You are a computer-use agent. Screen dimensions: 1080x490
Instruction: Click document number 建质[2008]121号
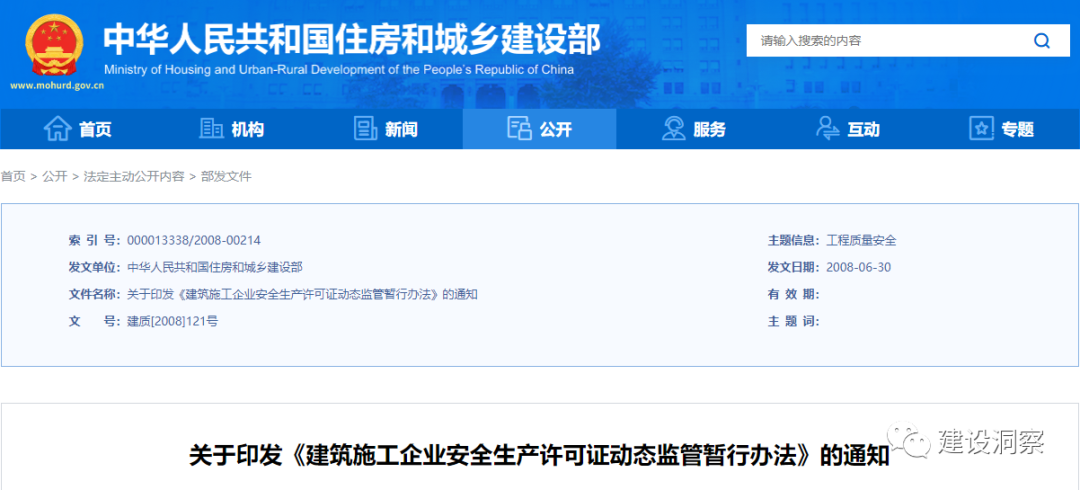coord(173,321)
